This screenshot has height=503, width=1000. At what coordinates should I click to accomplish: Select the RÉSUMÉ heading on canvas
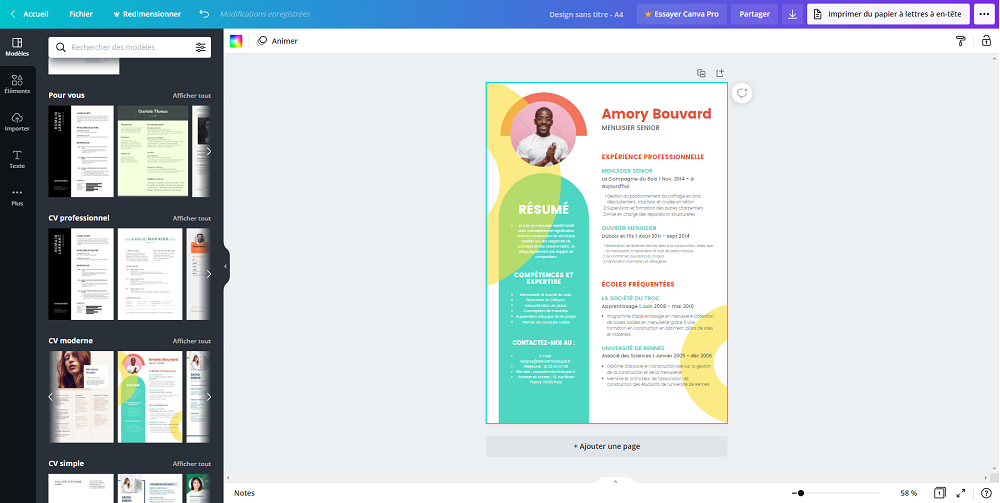coord(543,209)
